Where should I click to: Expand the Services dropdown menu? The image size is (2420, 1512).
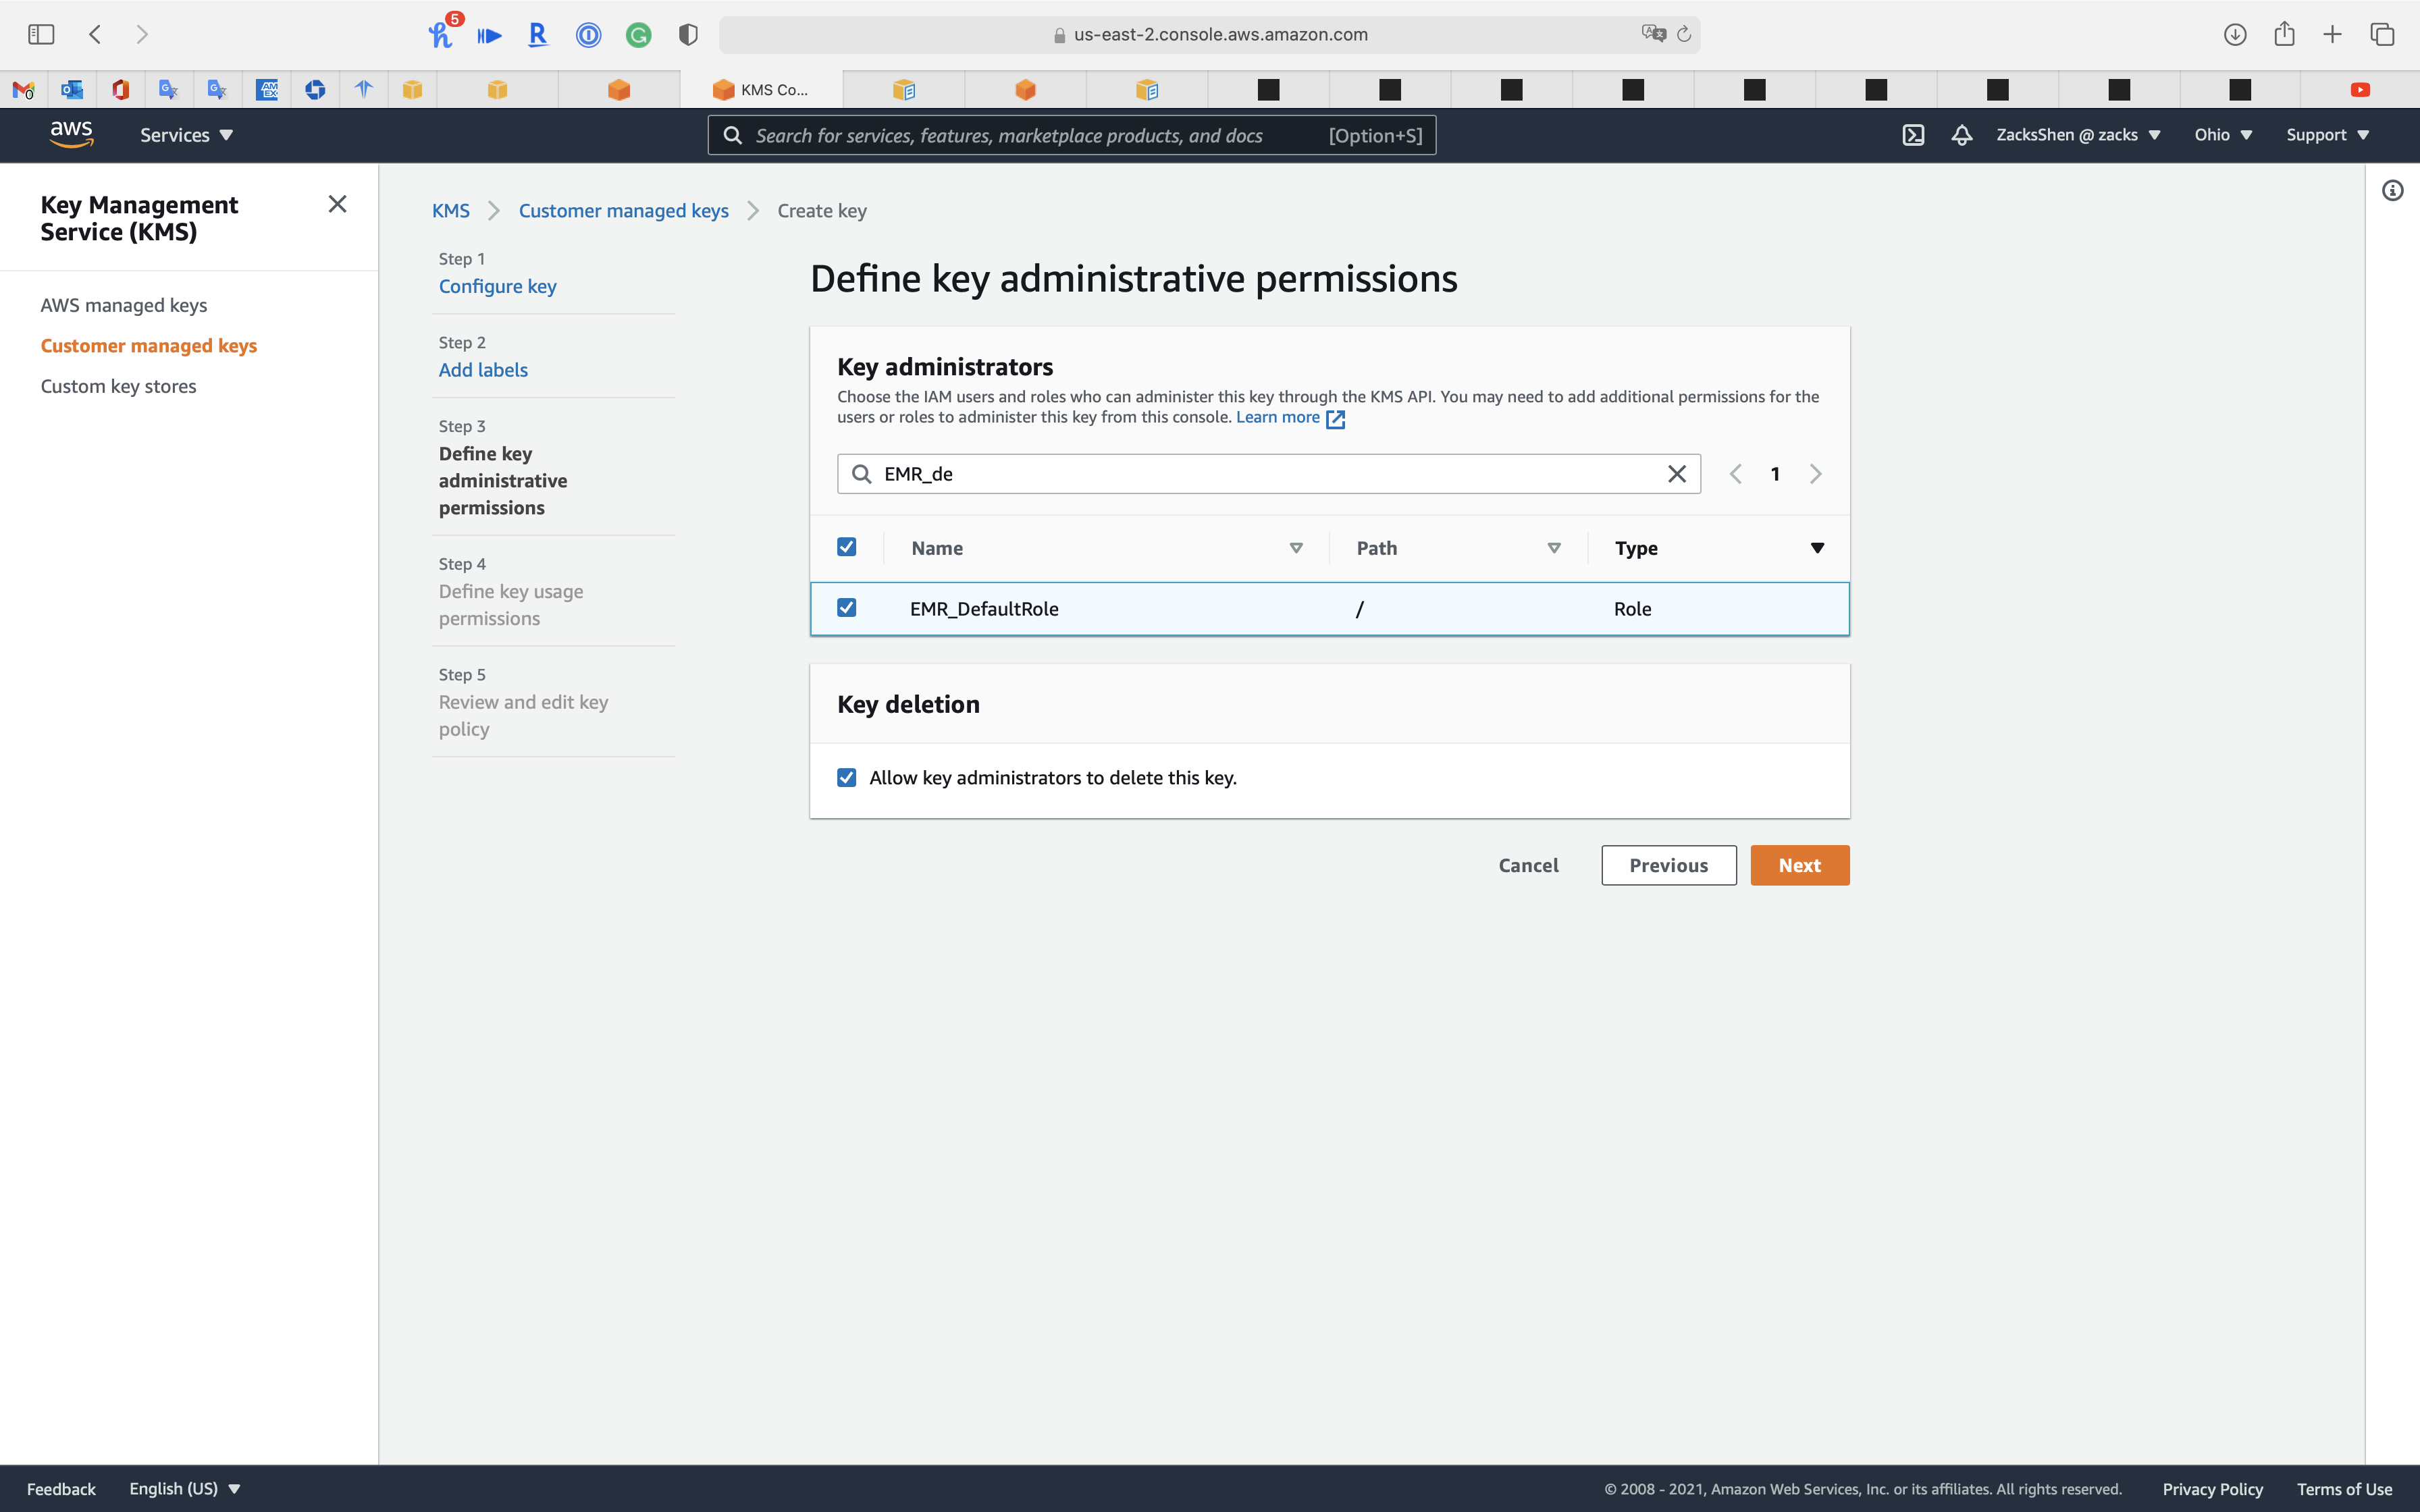point(186,135)
